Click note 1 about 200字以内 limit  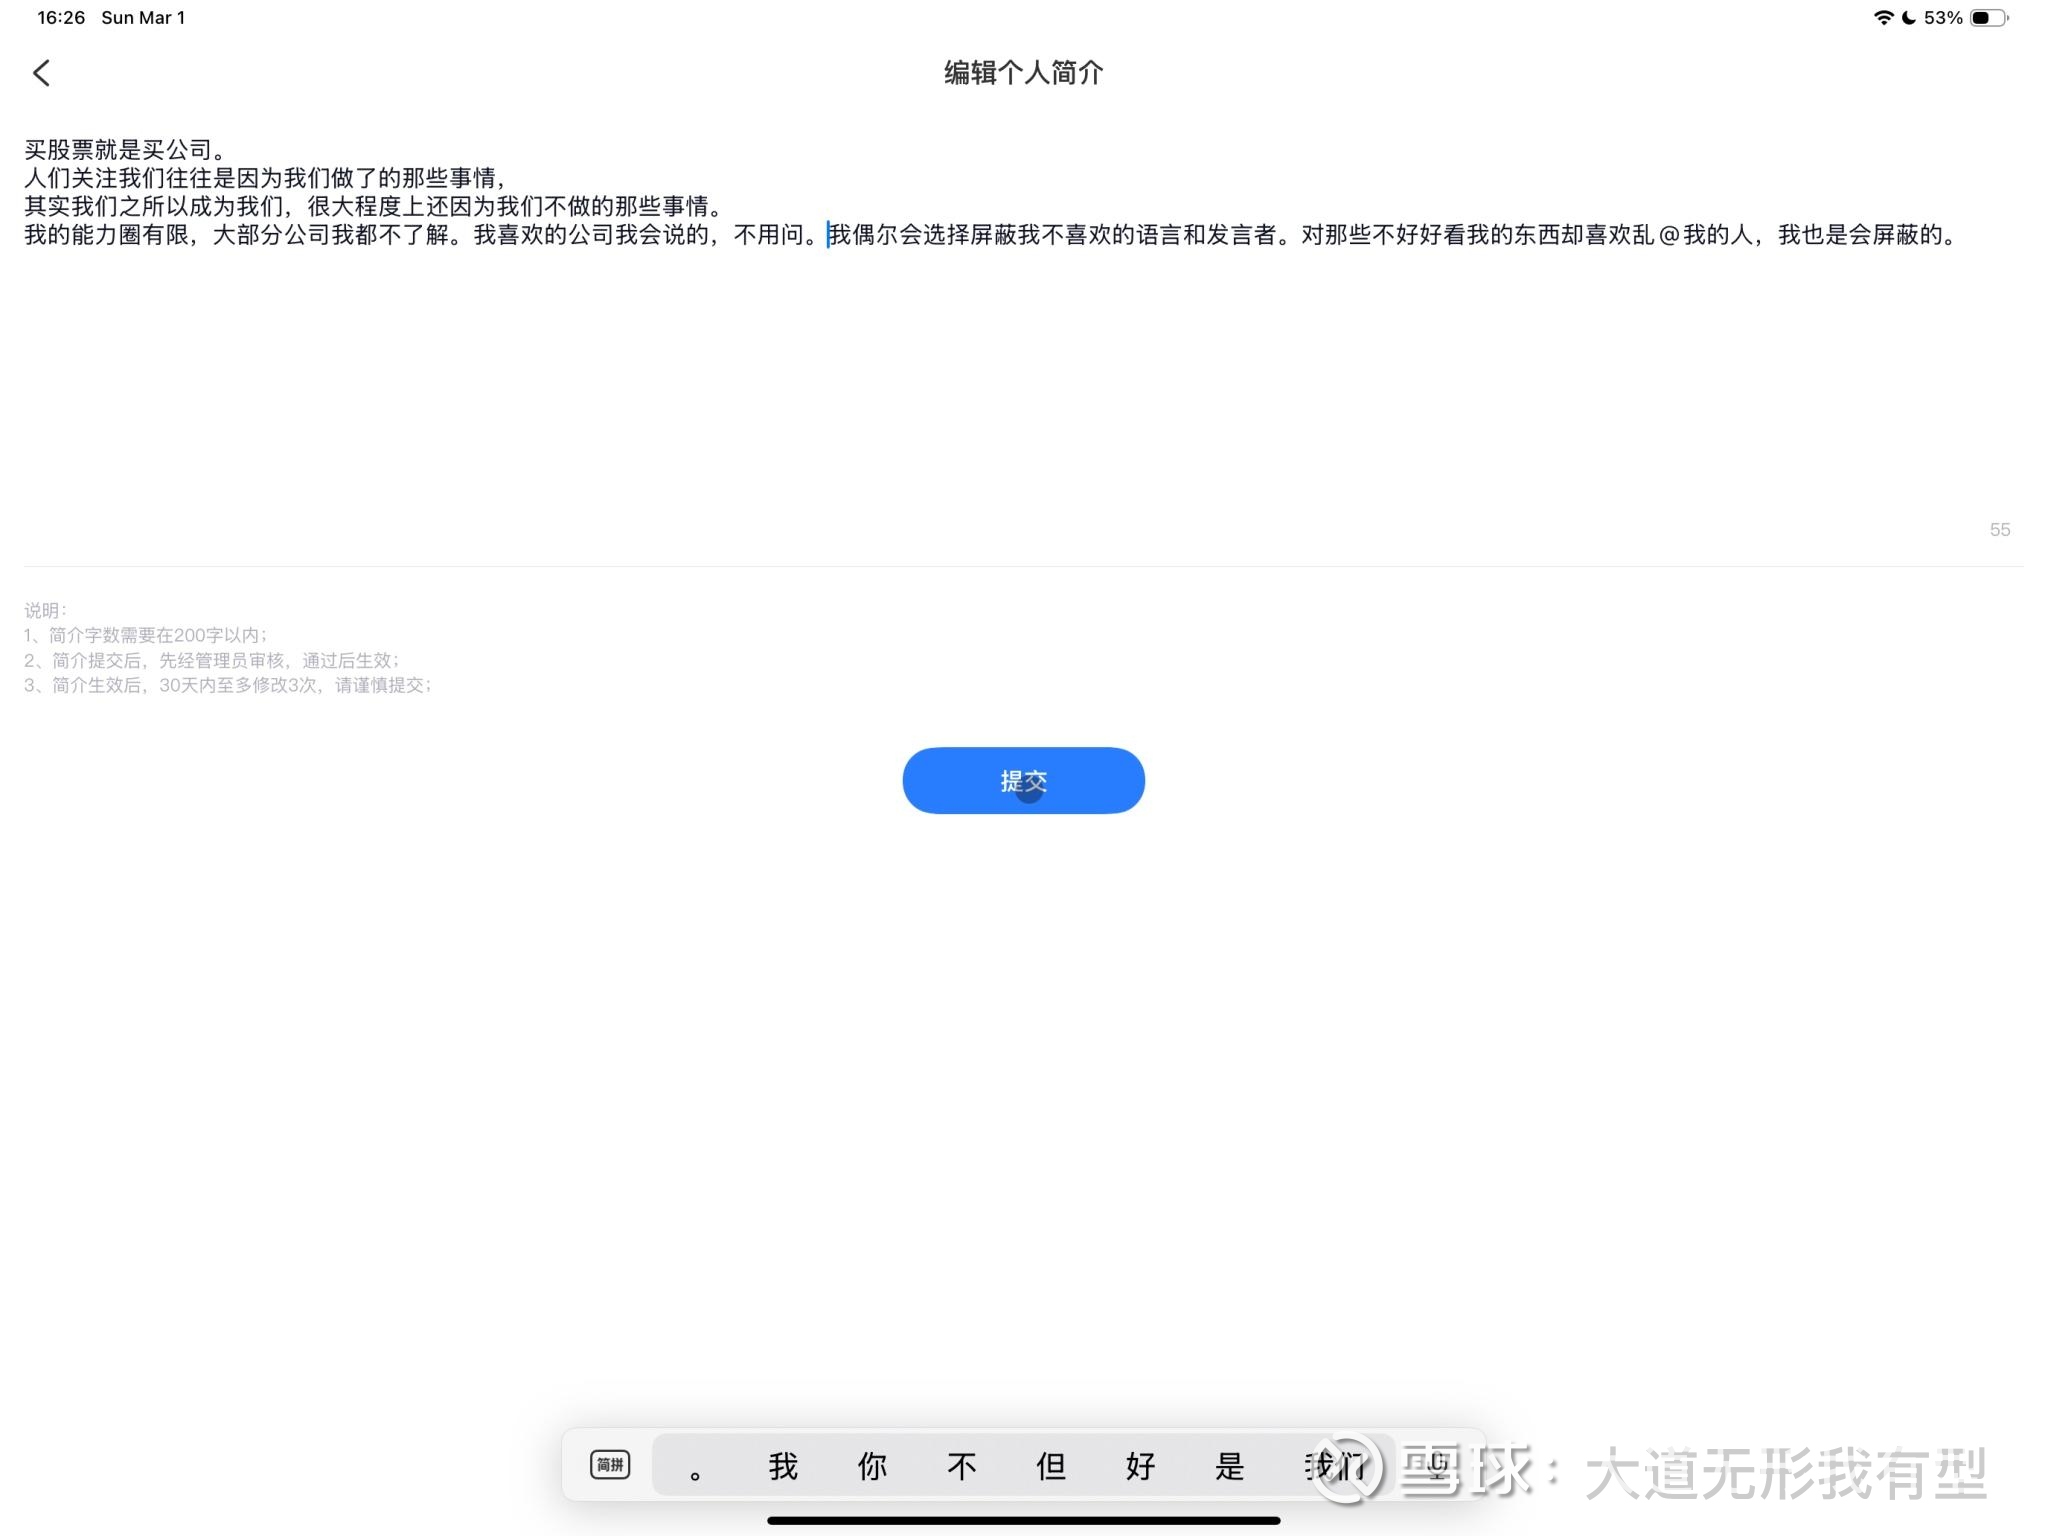pos(146,635)
